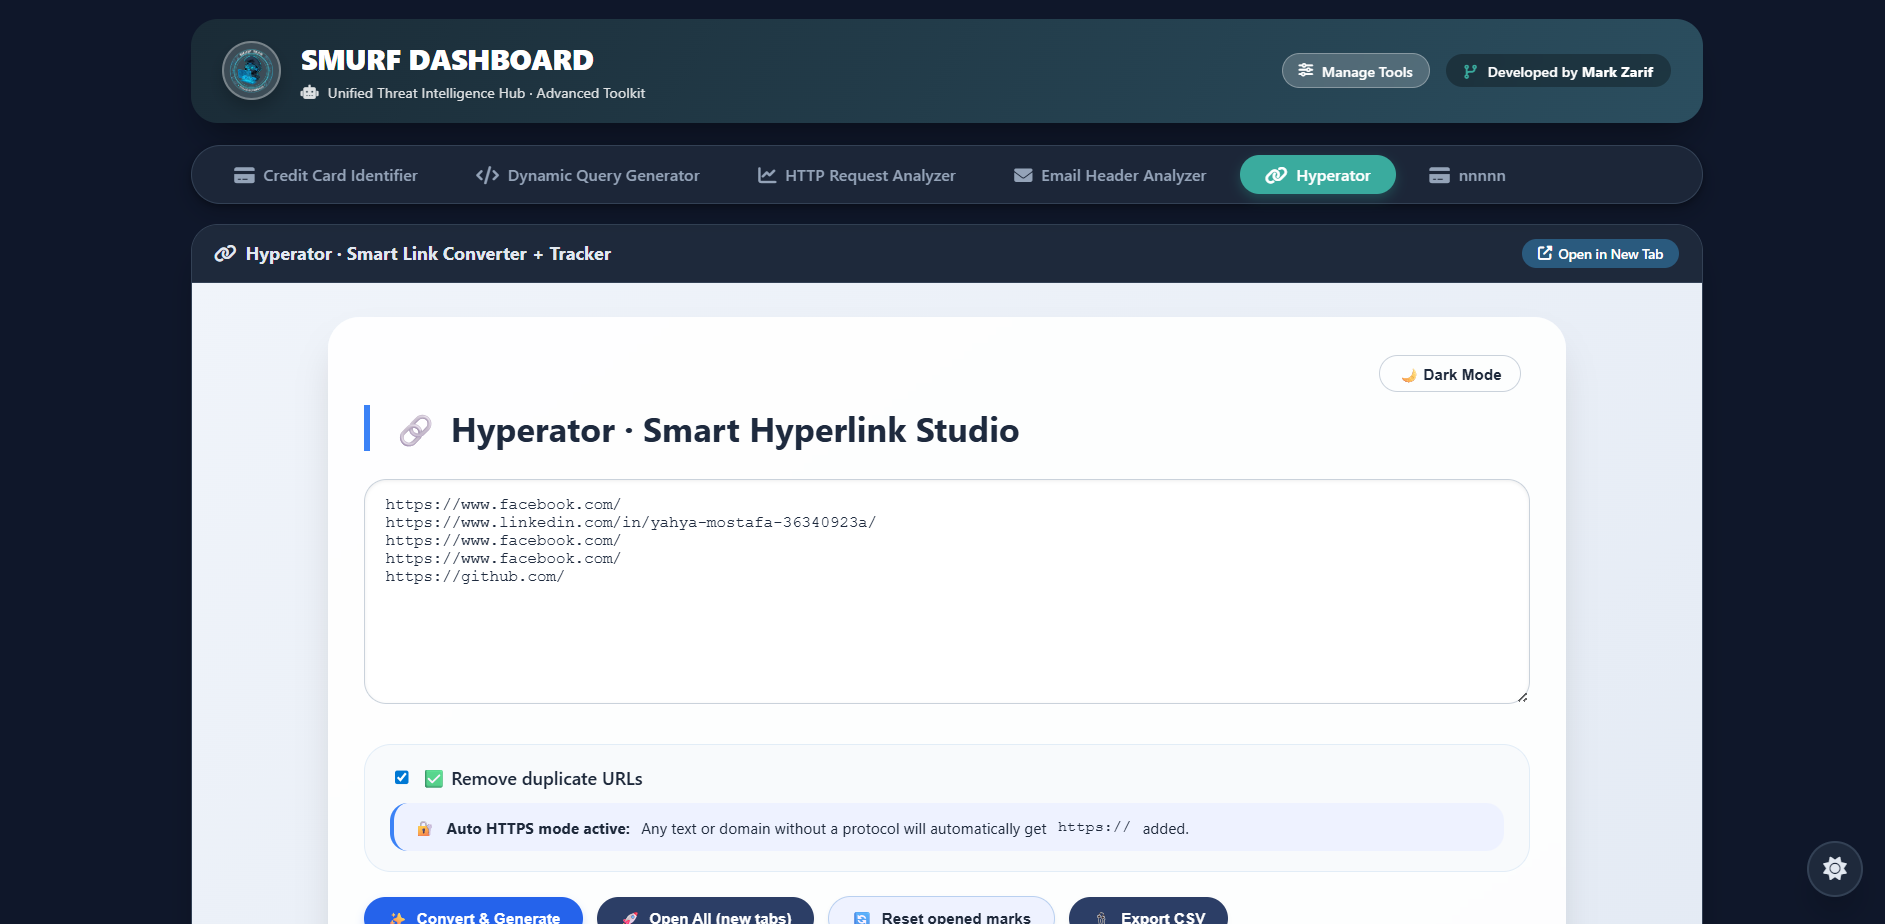The image size is (1885, 924).
Task: Switch to Credit Card Identifier tab
Action: click(x=326, y=175)
